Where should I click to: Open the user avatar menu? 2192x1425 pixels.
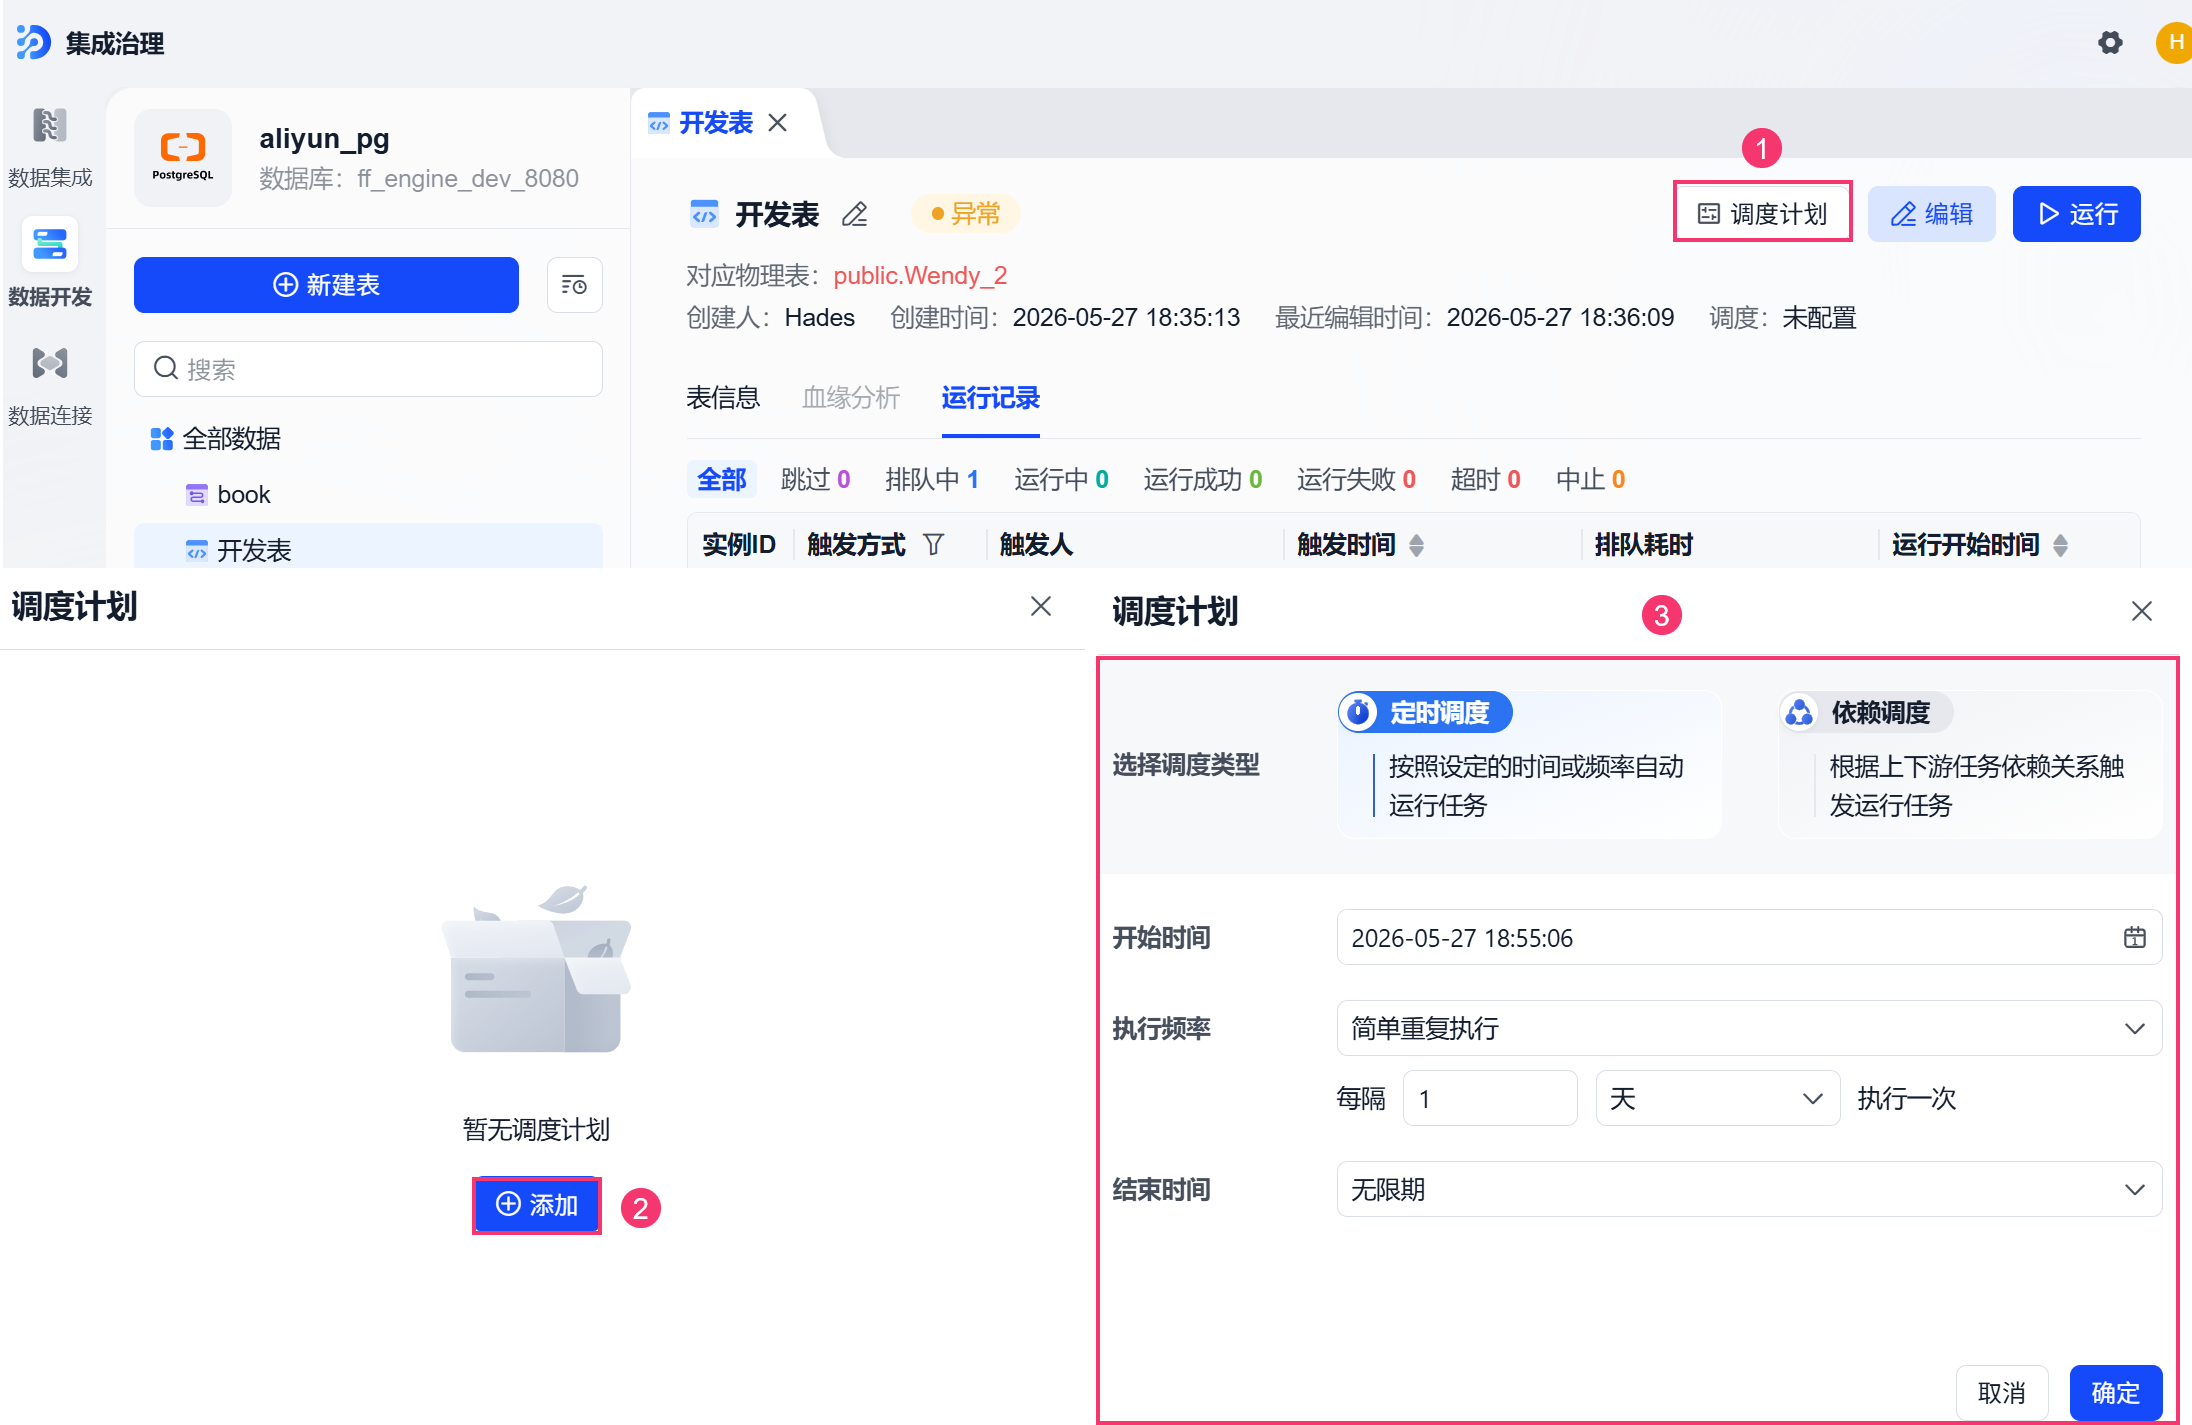(2174, 42)
